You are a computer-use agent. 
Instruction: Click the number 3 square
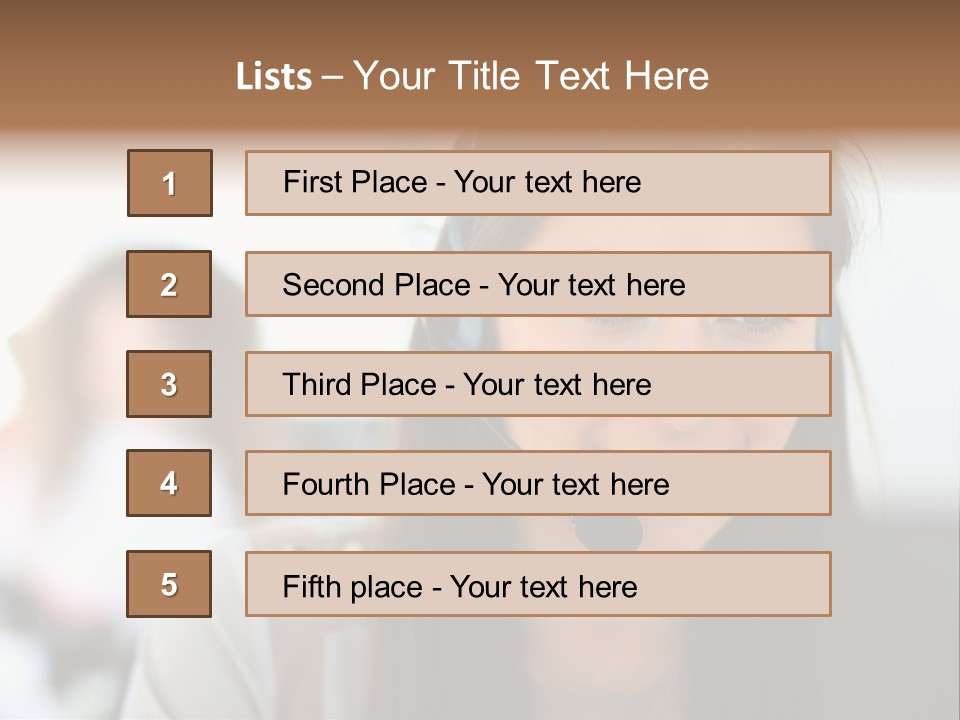tap(169, 384)
